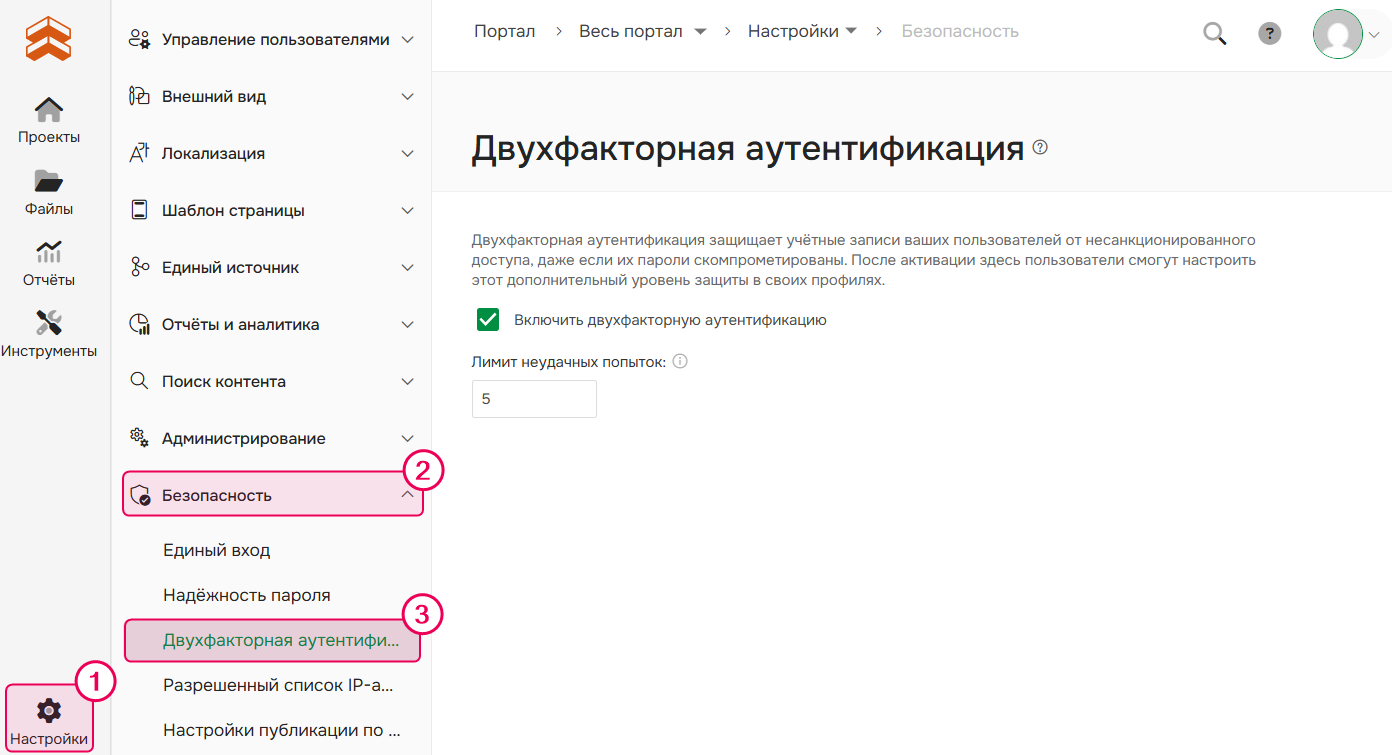Select the Файлы icon in the sidebar
1392x755 pixels.
coord(48,186)
